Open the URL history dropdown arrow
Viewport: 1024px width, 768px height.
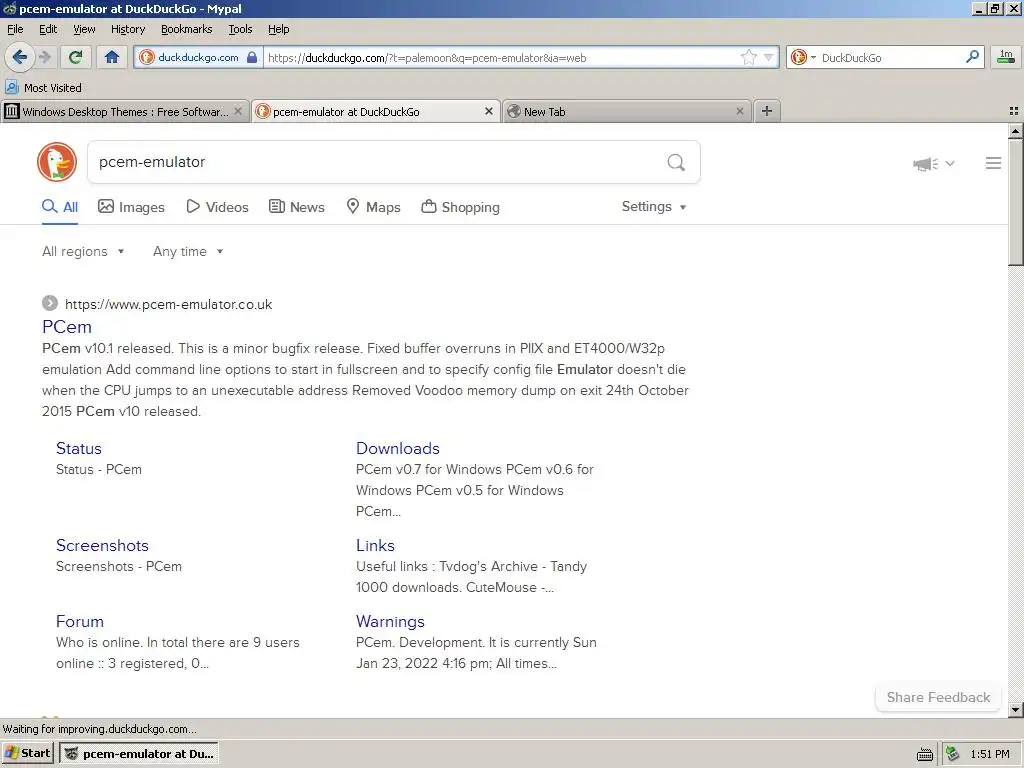[x=769, y=57]
